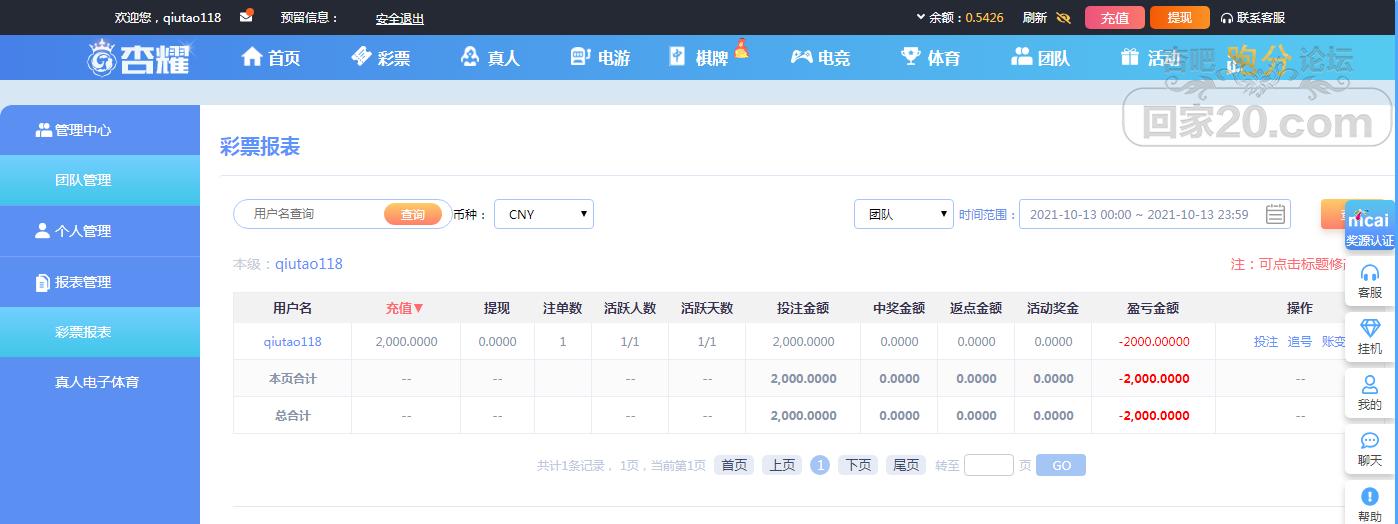Click 追号 action link in qiutao118 row
Image resolution: width=1398 pixels, height=524 pixels.
click(x=1300, y=341)
